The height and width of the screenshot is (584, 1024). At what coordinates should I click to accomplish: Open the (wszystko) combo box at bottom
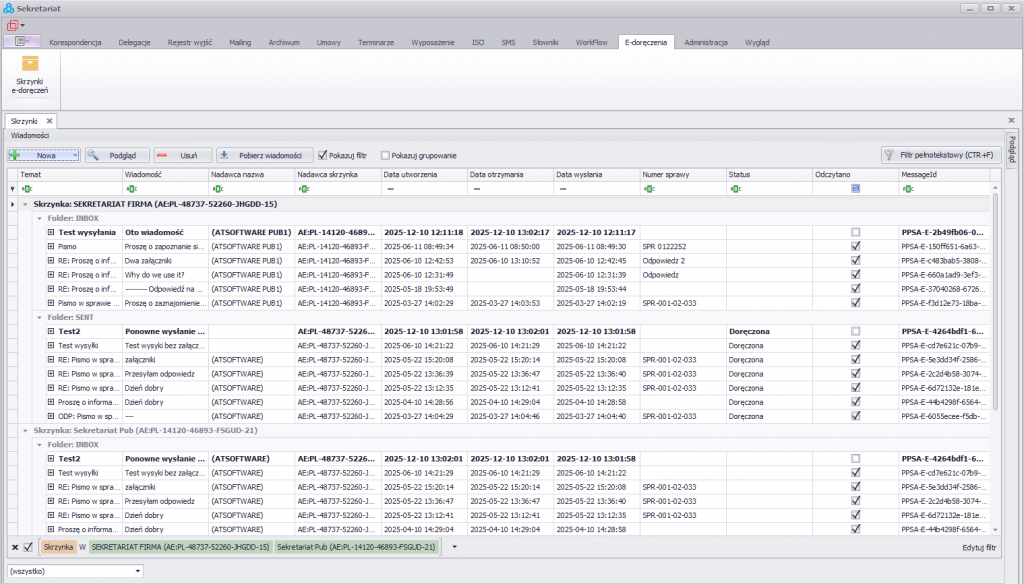(x=138, y=571)
